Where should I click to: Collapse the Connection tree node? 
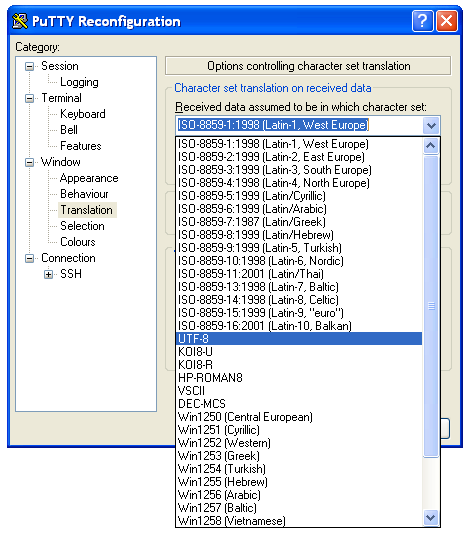coord(30,258)
